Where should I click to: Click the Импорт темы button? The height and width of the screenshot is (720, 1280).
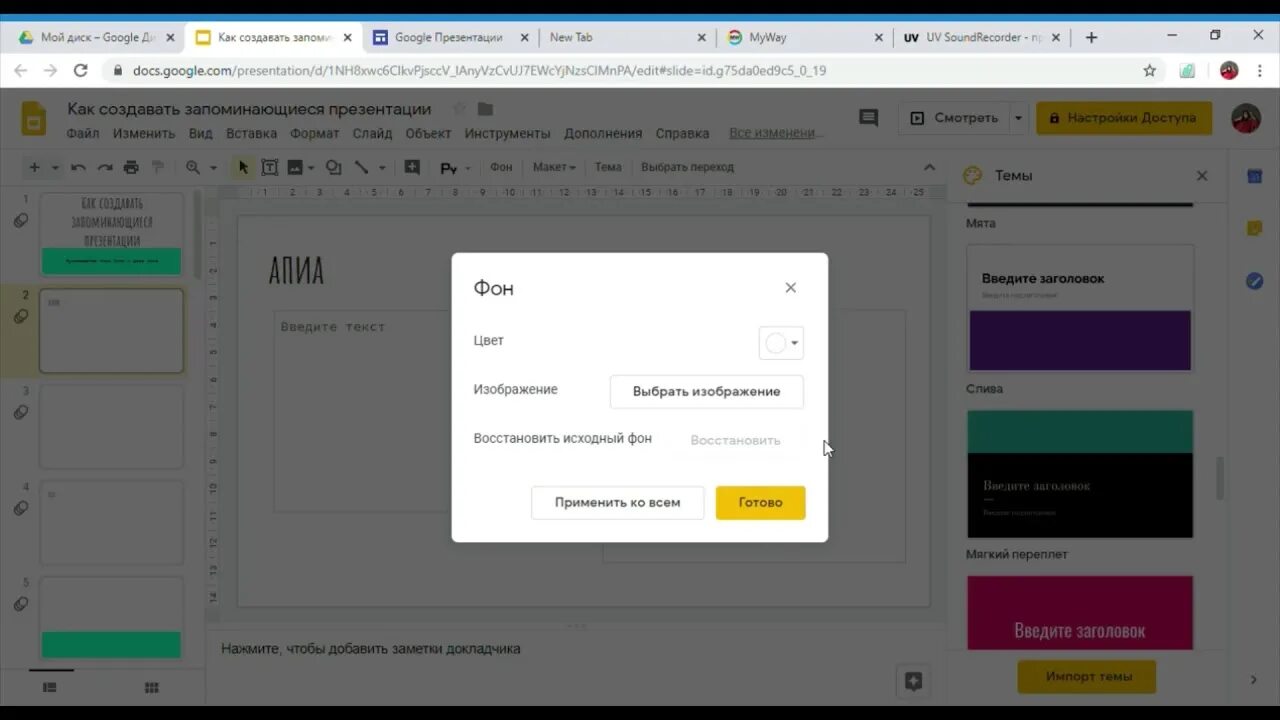click(1087, 676)
